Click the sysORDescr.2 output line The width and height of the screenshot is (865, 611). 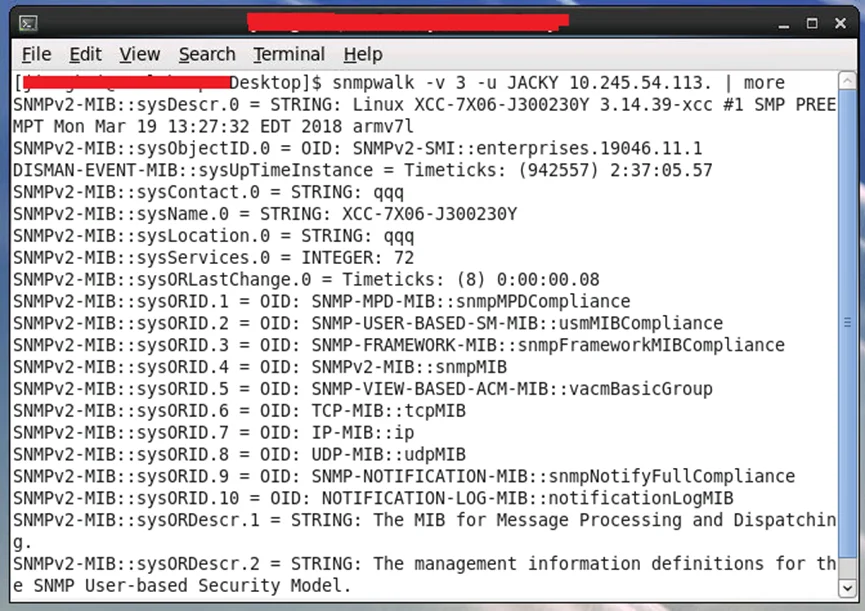425,575
